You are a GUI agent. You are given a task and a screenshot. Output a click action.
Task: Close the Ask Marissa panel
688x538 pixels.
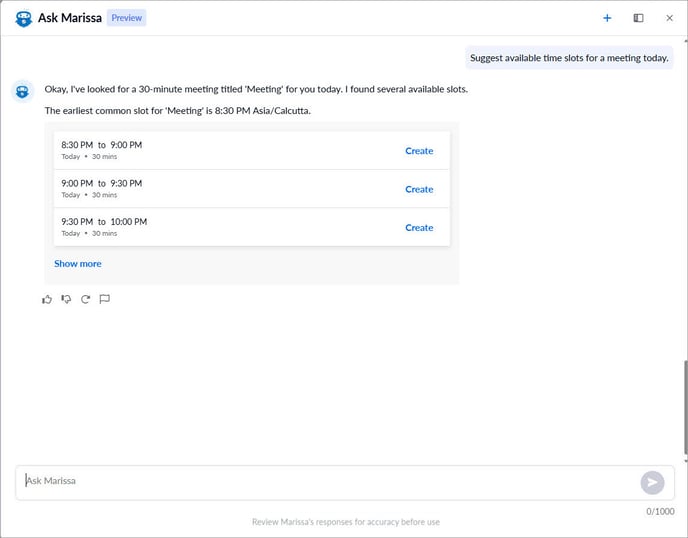point(669,18)
